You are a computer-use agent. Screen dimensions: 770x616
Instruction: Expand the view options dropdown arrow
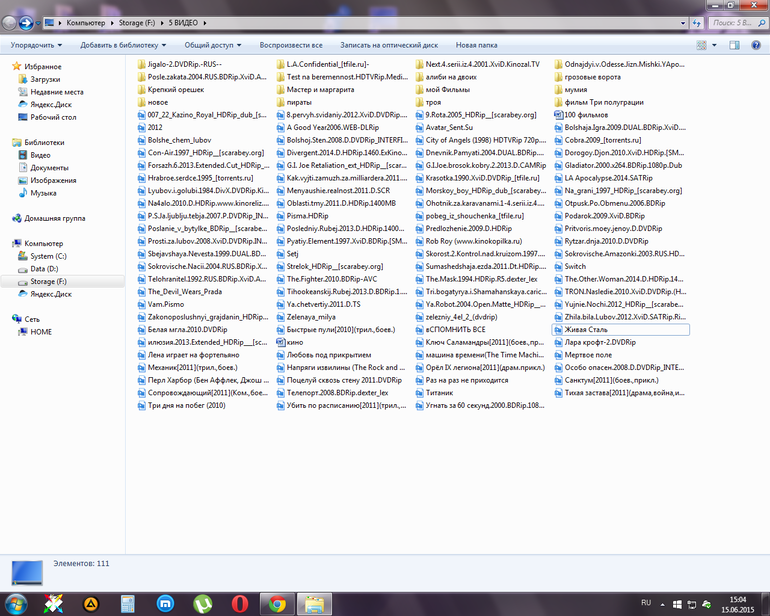pos(714,45)
